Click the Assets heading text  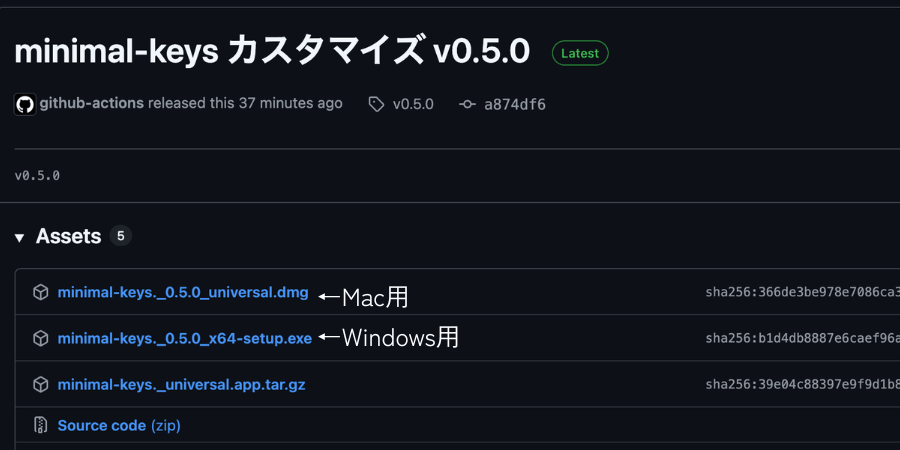pyautogui.click(x=68, y=236)
